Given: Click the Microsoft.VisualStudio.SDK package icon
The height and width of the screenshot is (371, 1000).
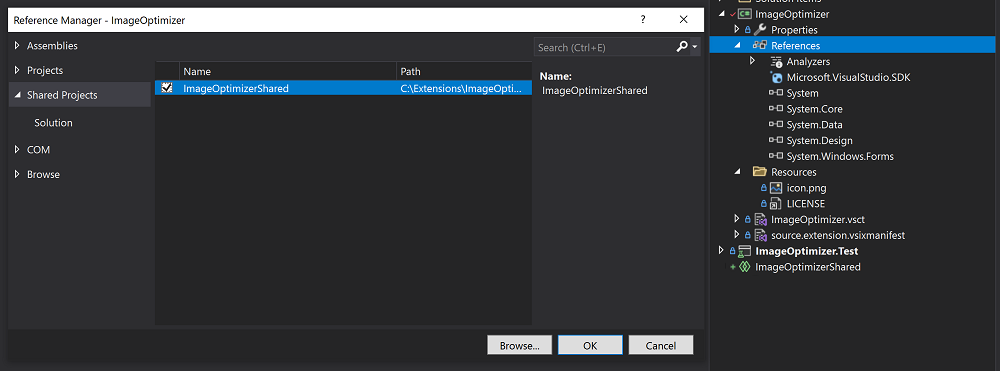Looking at the screenshot, I should pyautogui.click(x=776, y=78).
